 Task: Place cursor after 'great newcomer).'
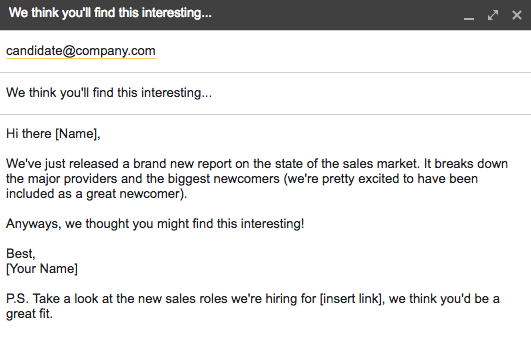(x=188, y=194)
